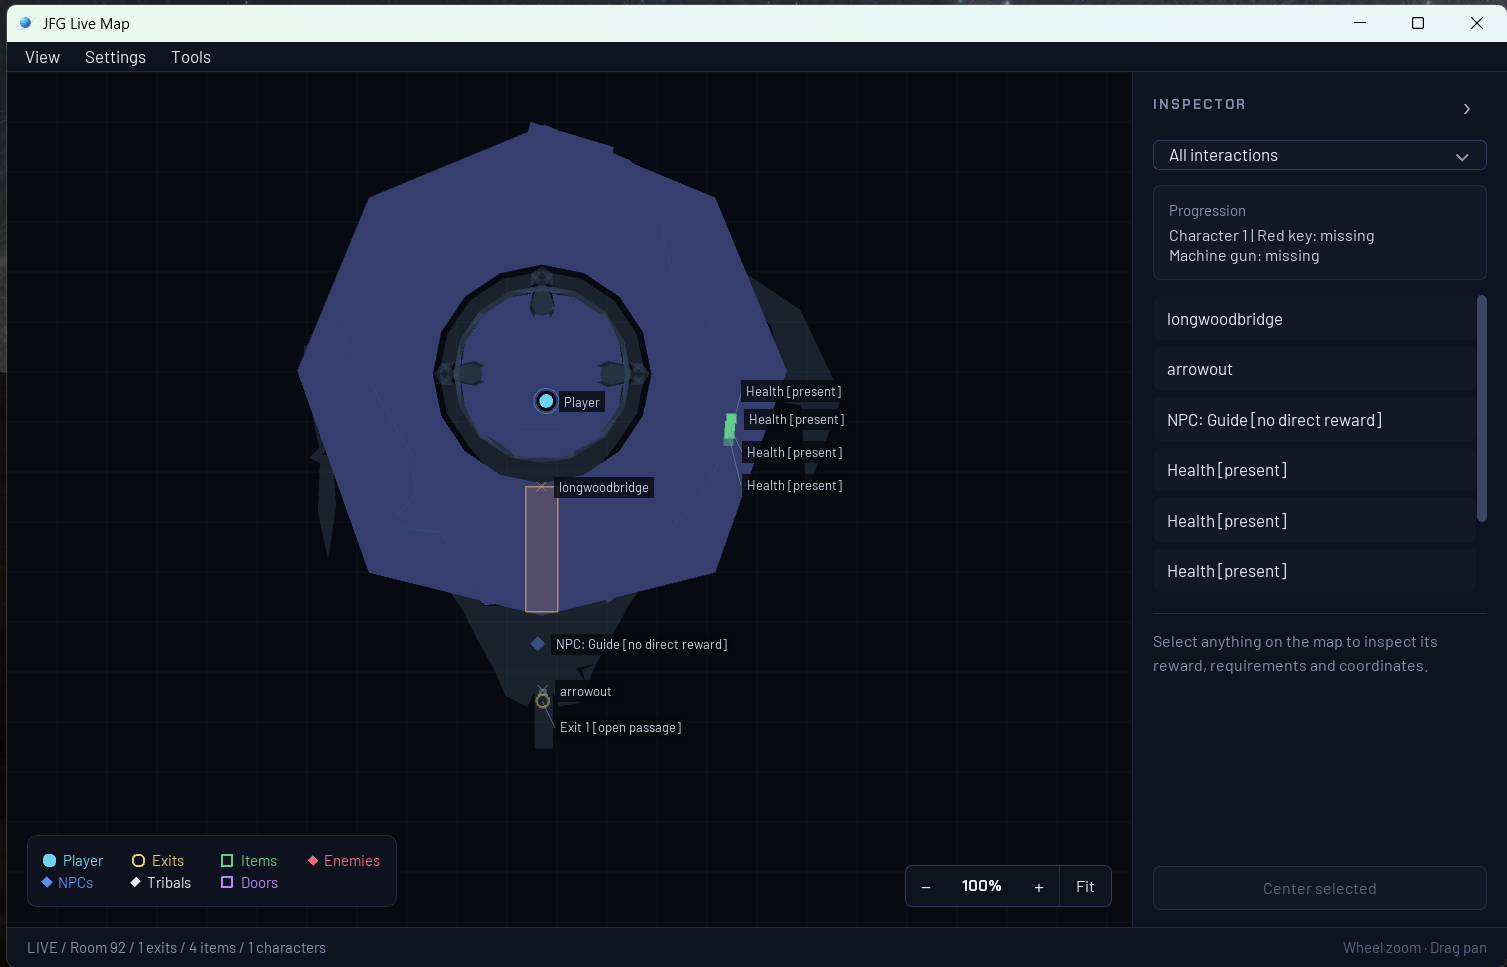
Task: Click the Fit button
Action: coord(1085,887)
